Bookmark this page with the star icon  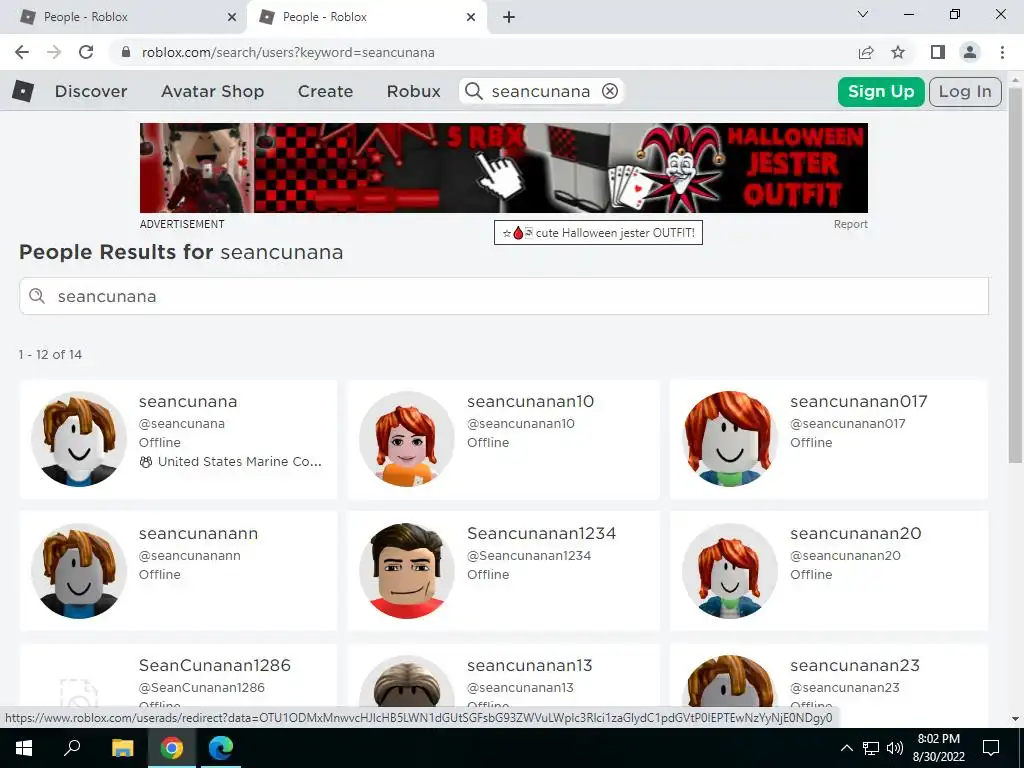(899, 52)
